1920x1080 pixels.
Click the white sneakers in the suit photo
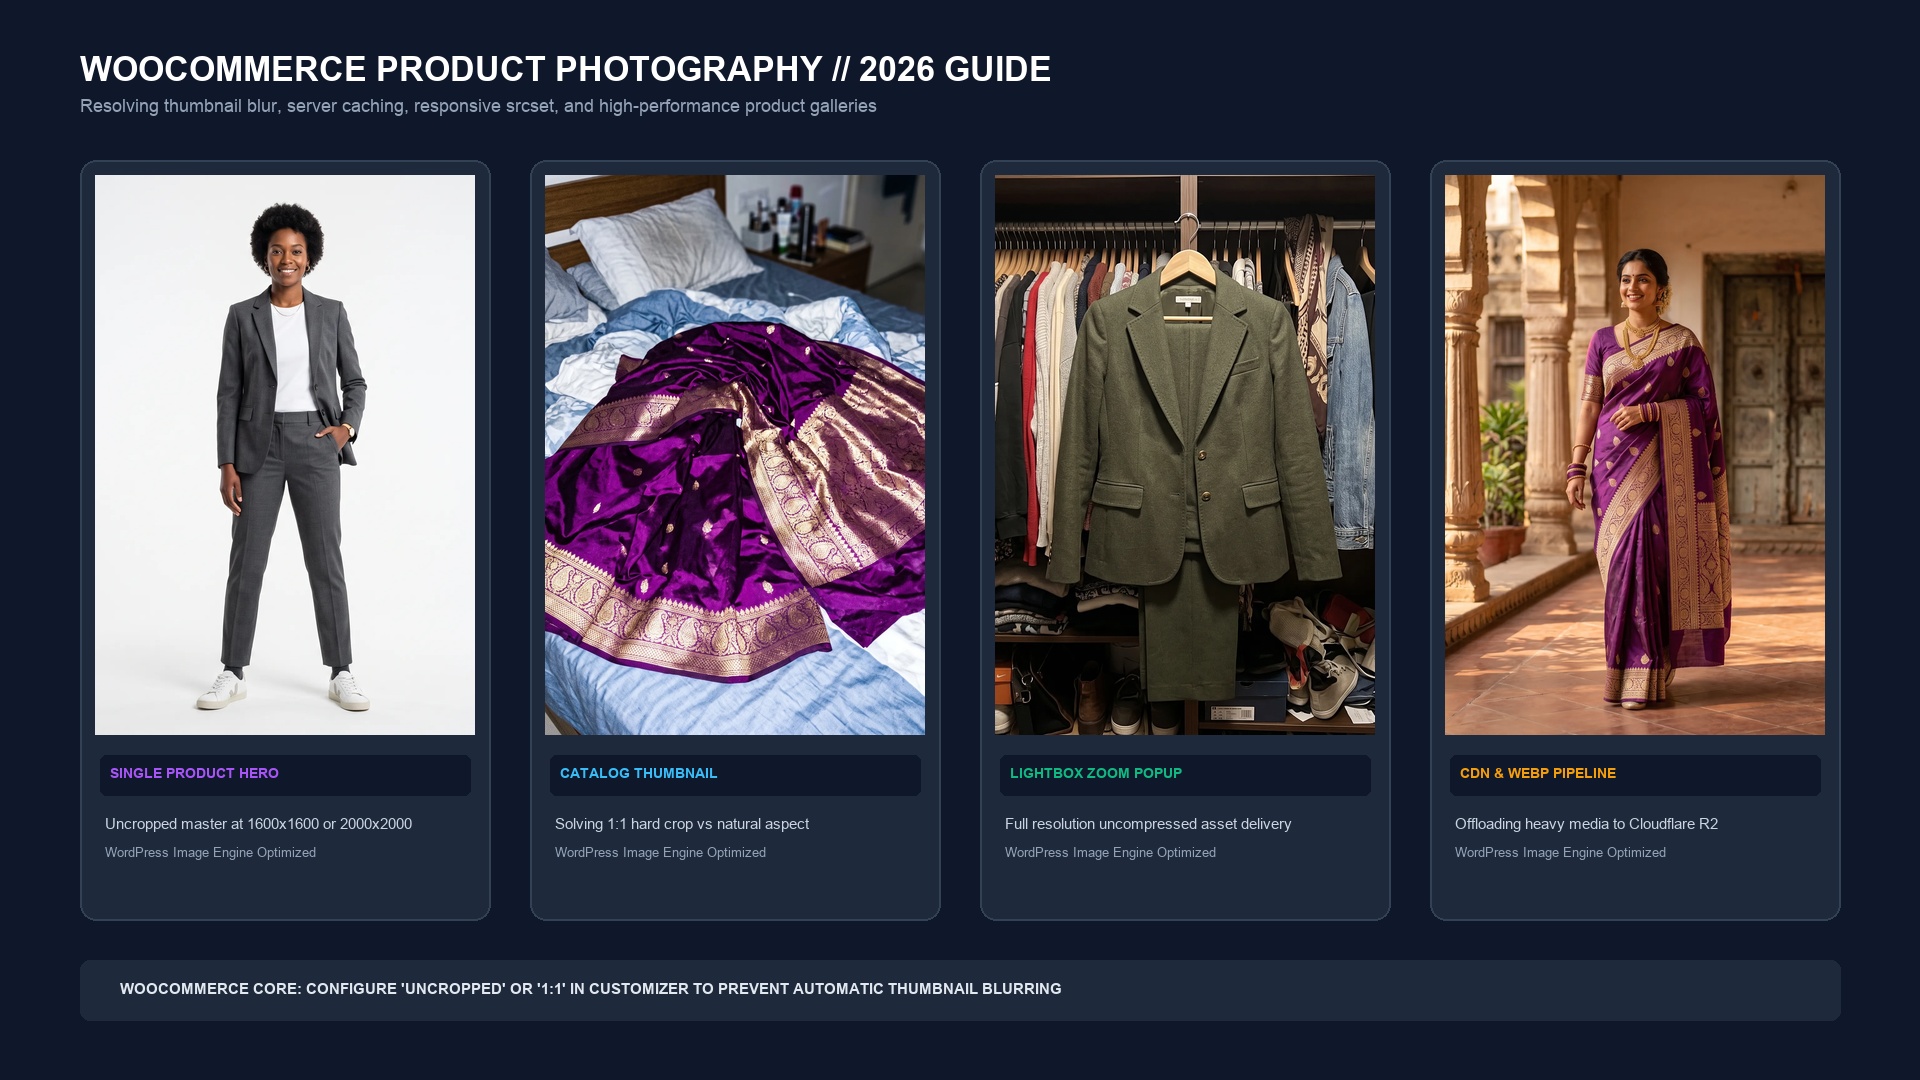tap(283, 689)
